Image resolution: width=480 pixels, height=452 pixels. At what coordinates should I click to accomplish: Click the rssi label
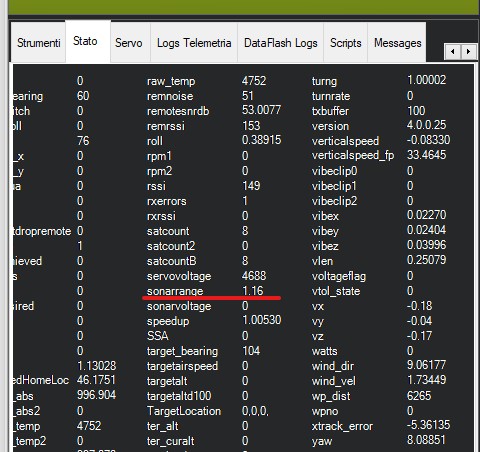click(156, 186)
